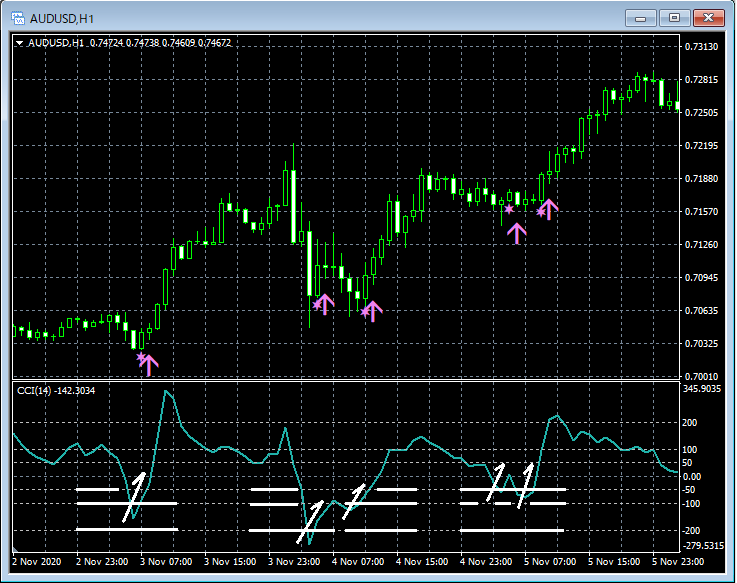Select the pink arrow under the 4 Nov 07:00 candles
Image resolution: width=737 pixels, height=583 pixels.
[x=372, y=310]
